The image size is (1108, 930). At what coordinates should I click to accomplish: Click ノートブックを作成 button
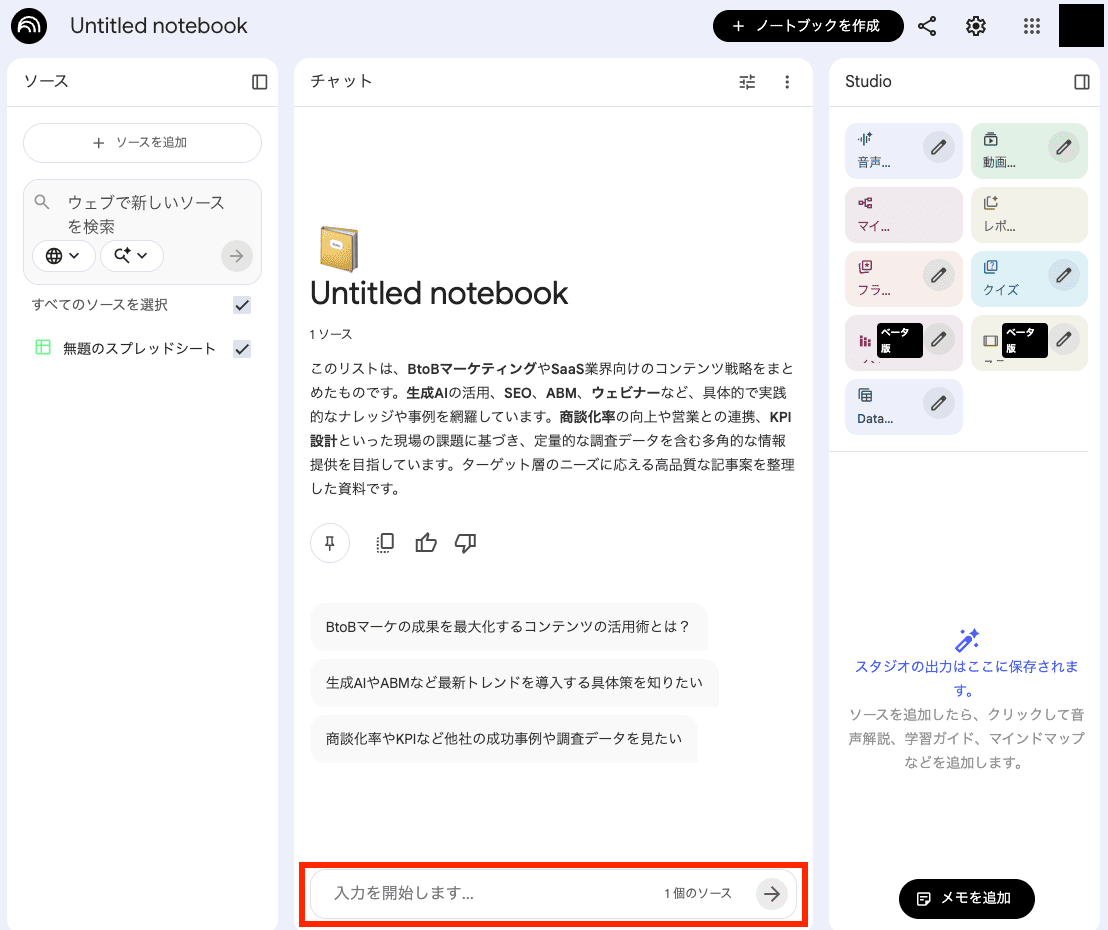pyautogui.click(x=807, y=26)
